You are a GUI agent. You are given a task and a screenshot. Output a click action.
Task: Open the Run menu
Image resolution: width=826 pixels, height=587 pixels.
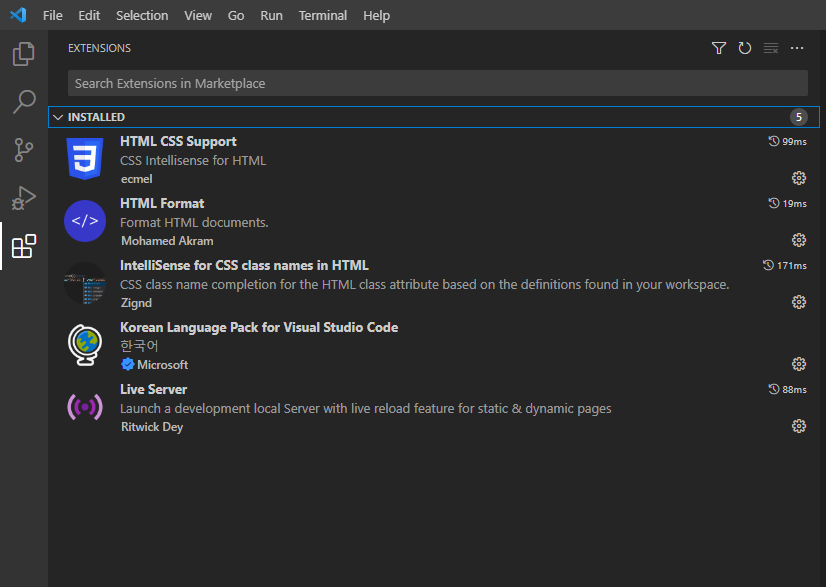coord(271,15)
